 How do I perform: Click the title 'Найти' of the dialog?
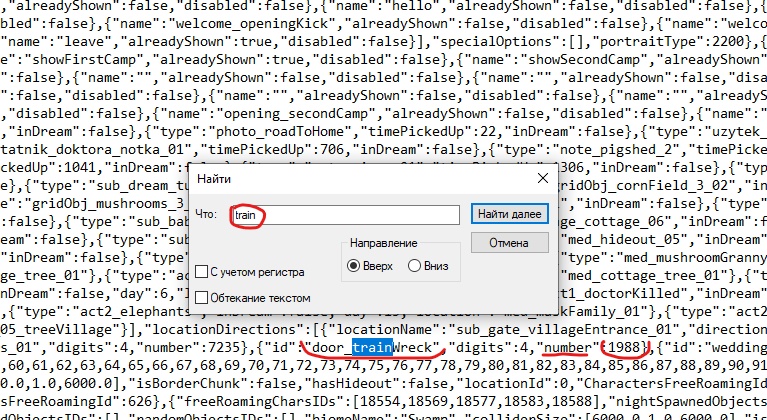tap(214, 179)
